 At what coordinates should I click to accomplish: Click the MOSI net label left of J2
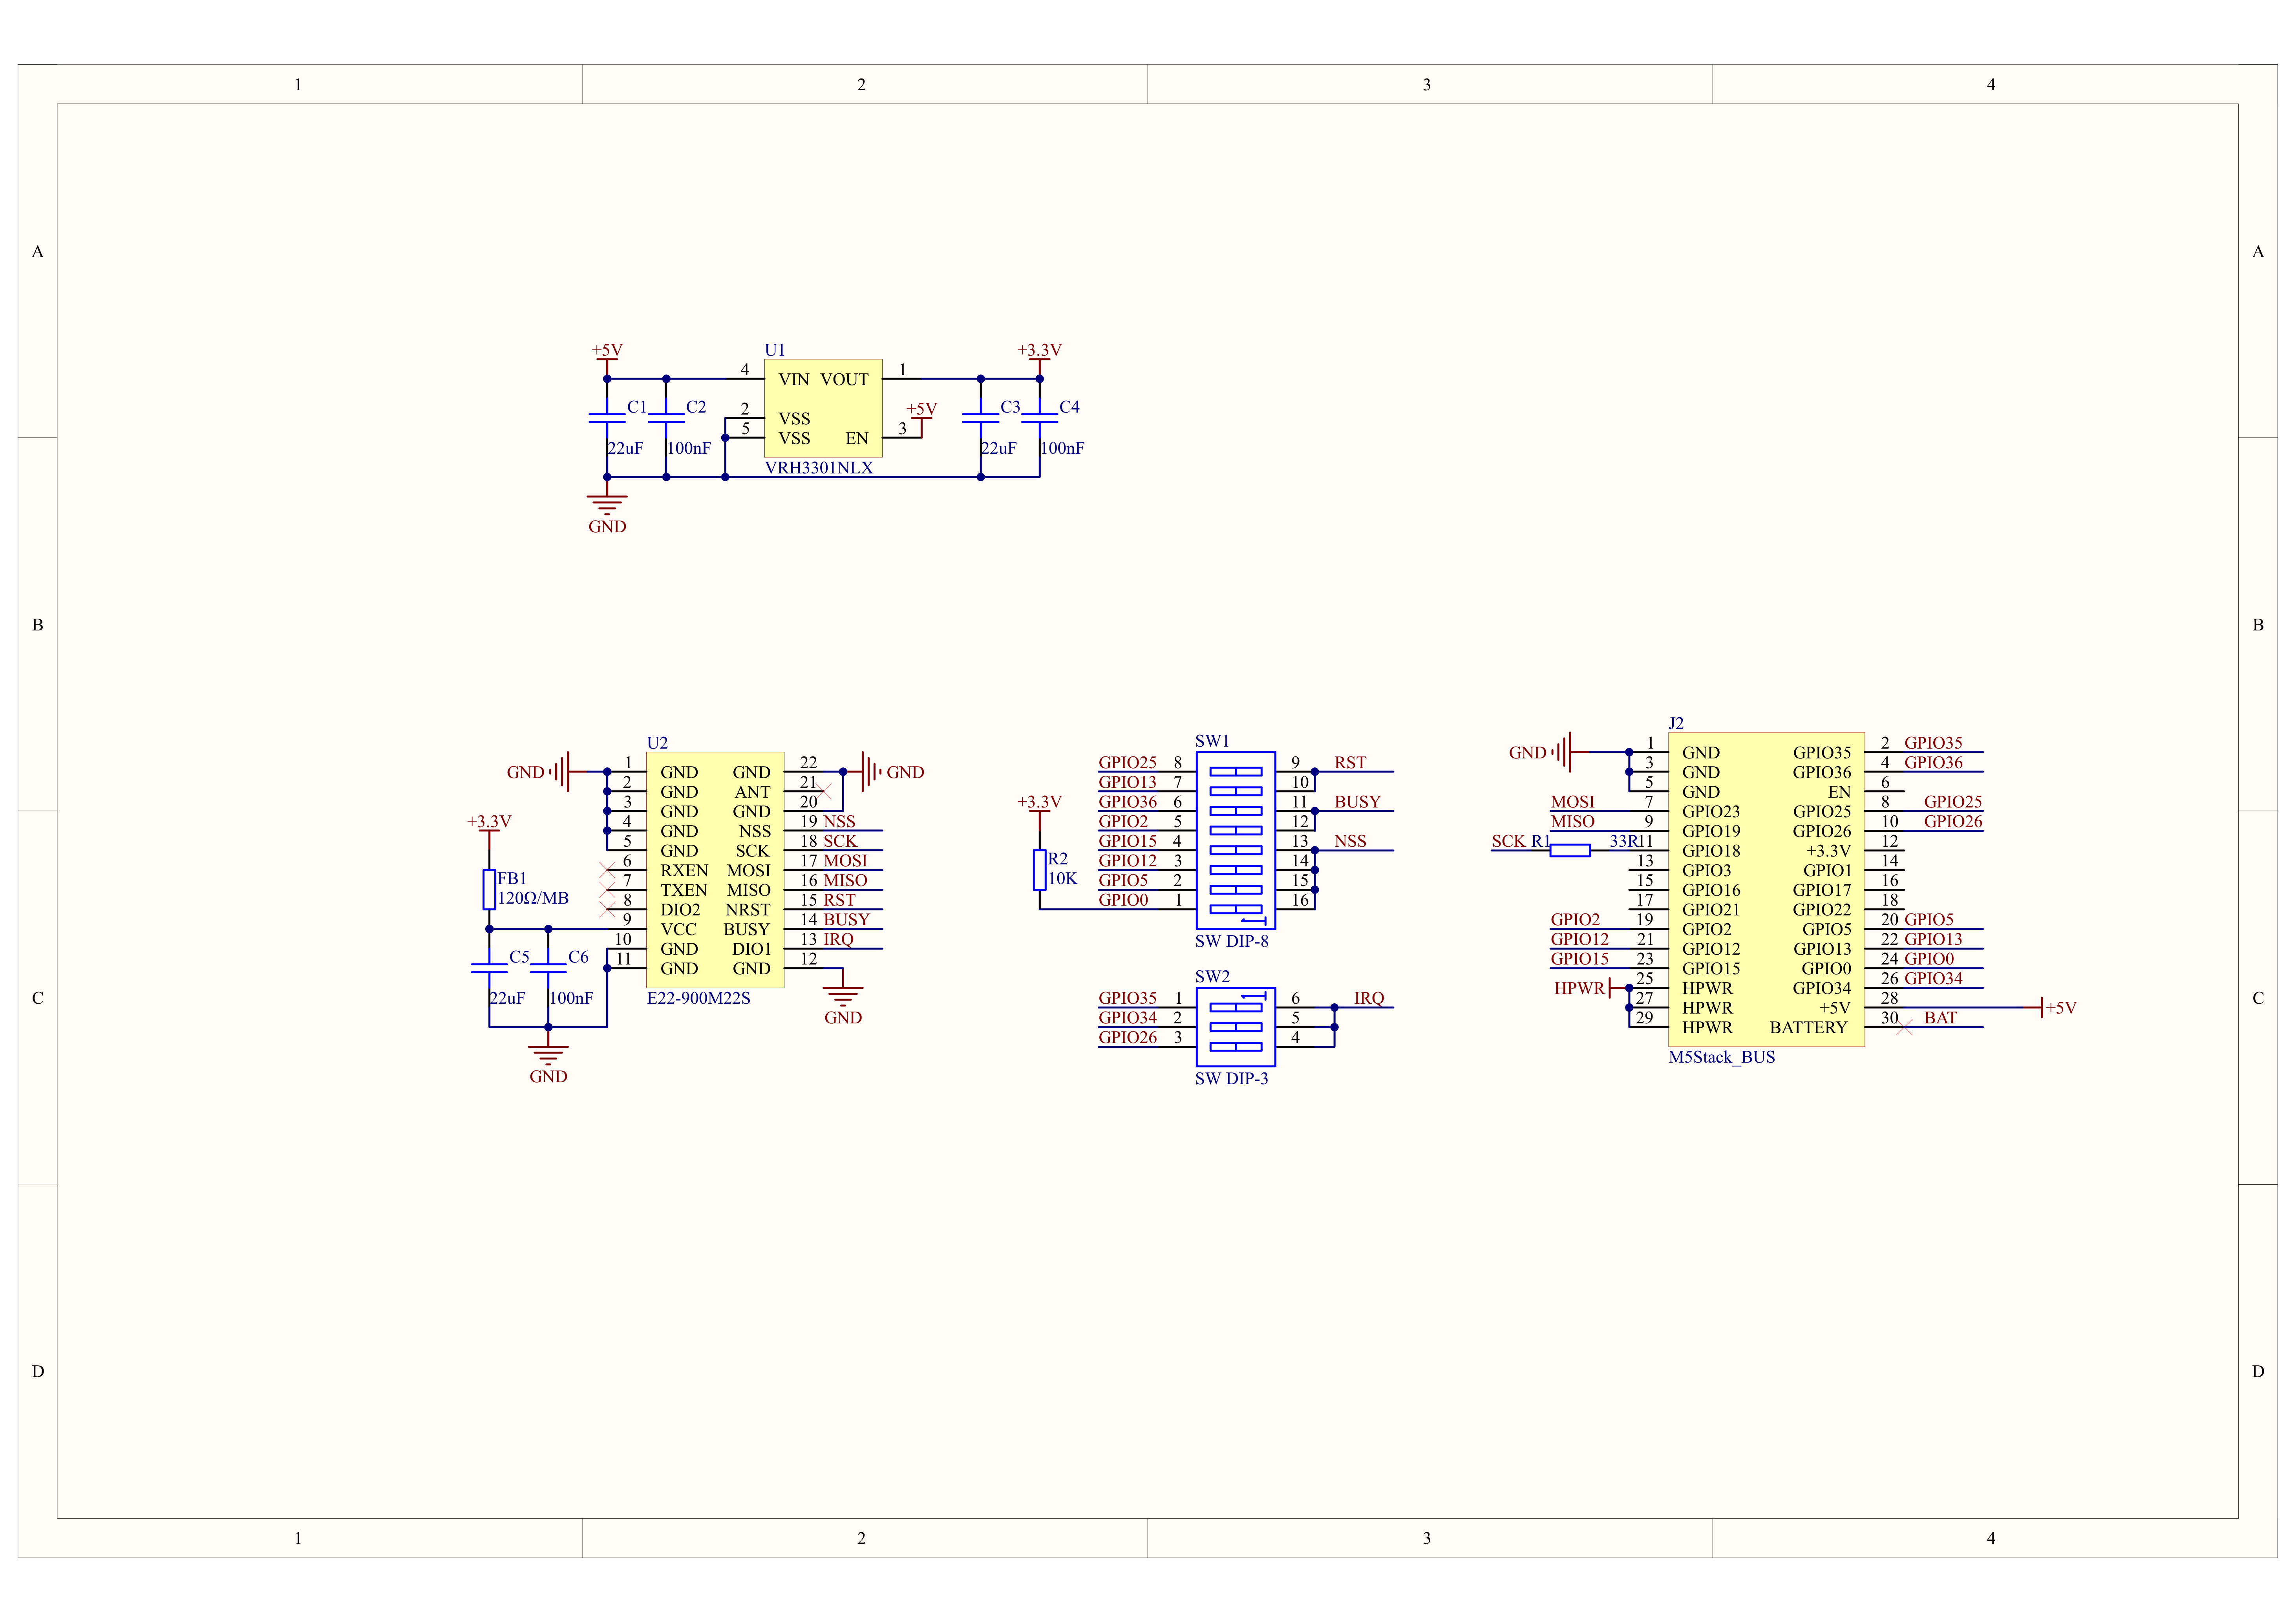[1572, 802]
